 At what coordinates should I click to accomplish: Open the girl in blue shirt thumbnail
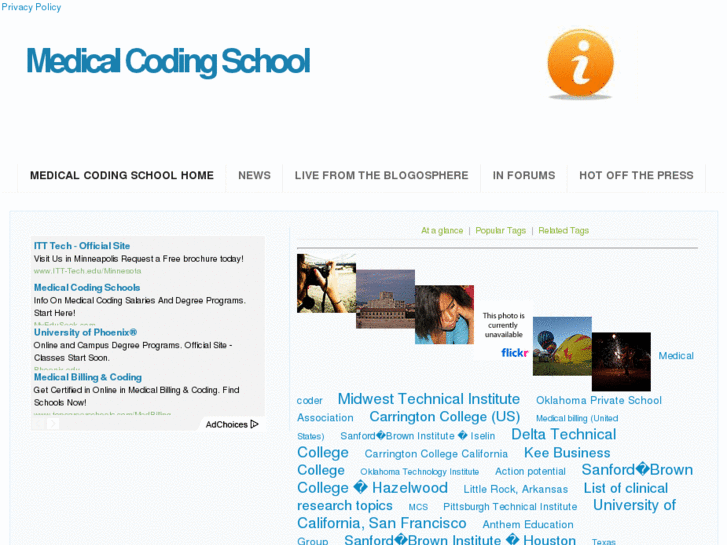444,314
